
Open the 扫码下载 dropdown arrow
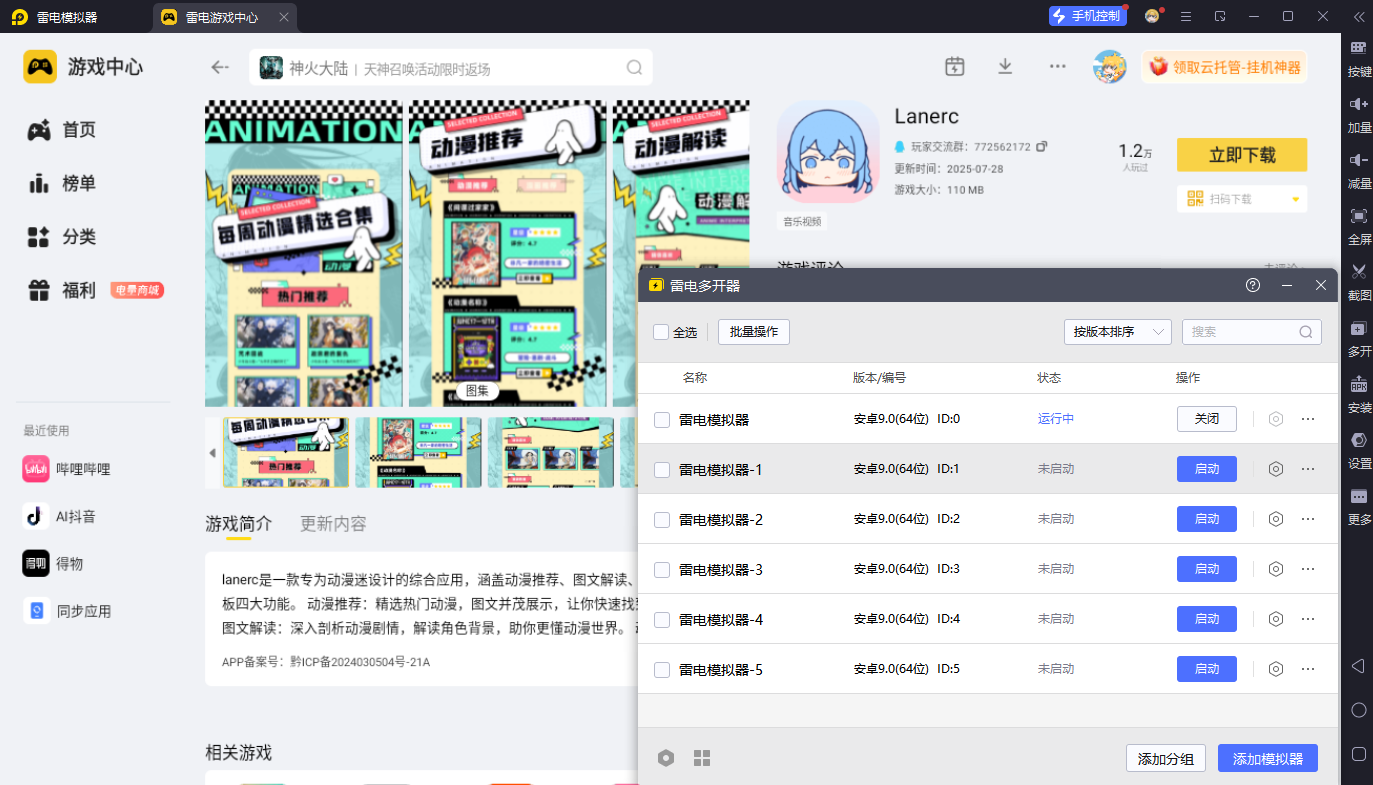[1296, 199]
